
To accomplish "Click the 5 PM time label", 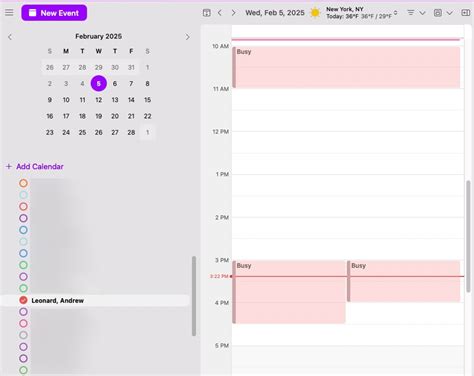I will [222, 346].
